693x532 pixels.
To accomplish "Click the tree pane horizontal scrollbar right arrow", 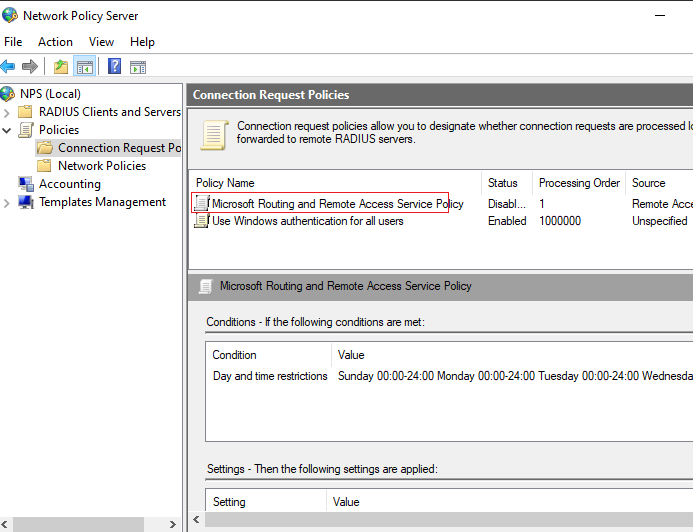I will [172, 524].
